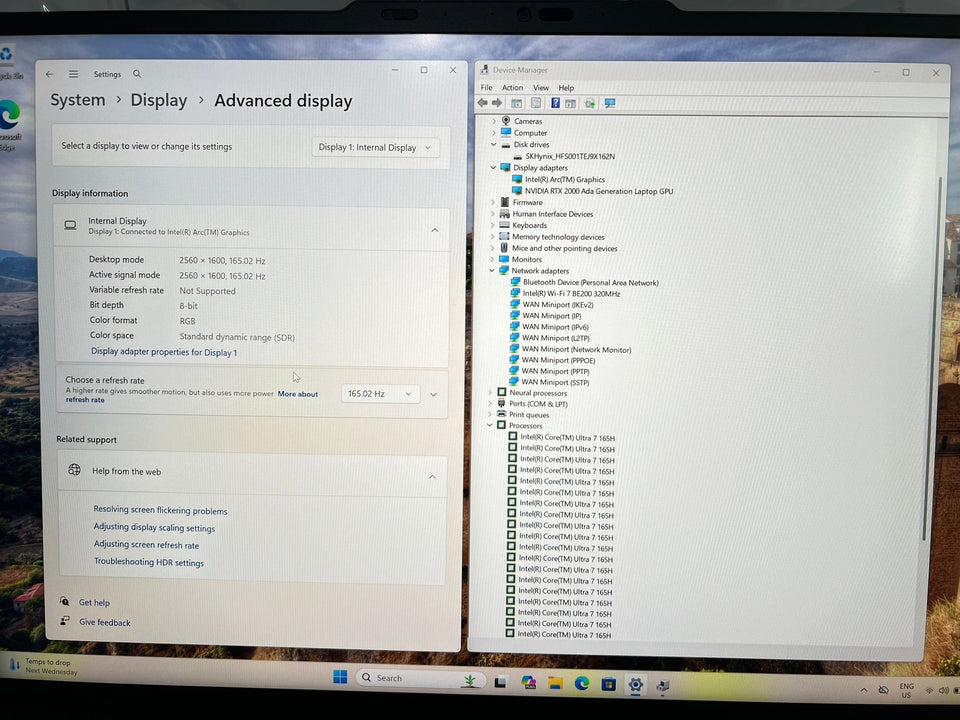Open Microsoft Store from taskbar
The width and height of the screenshot is (960, 720).
(608, 684)
